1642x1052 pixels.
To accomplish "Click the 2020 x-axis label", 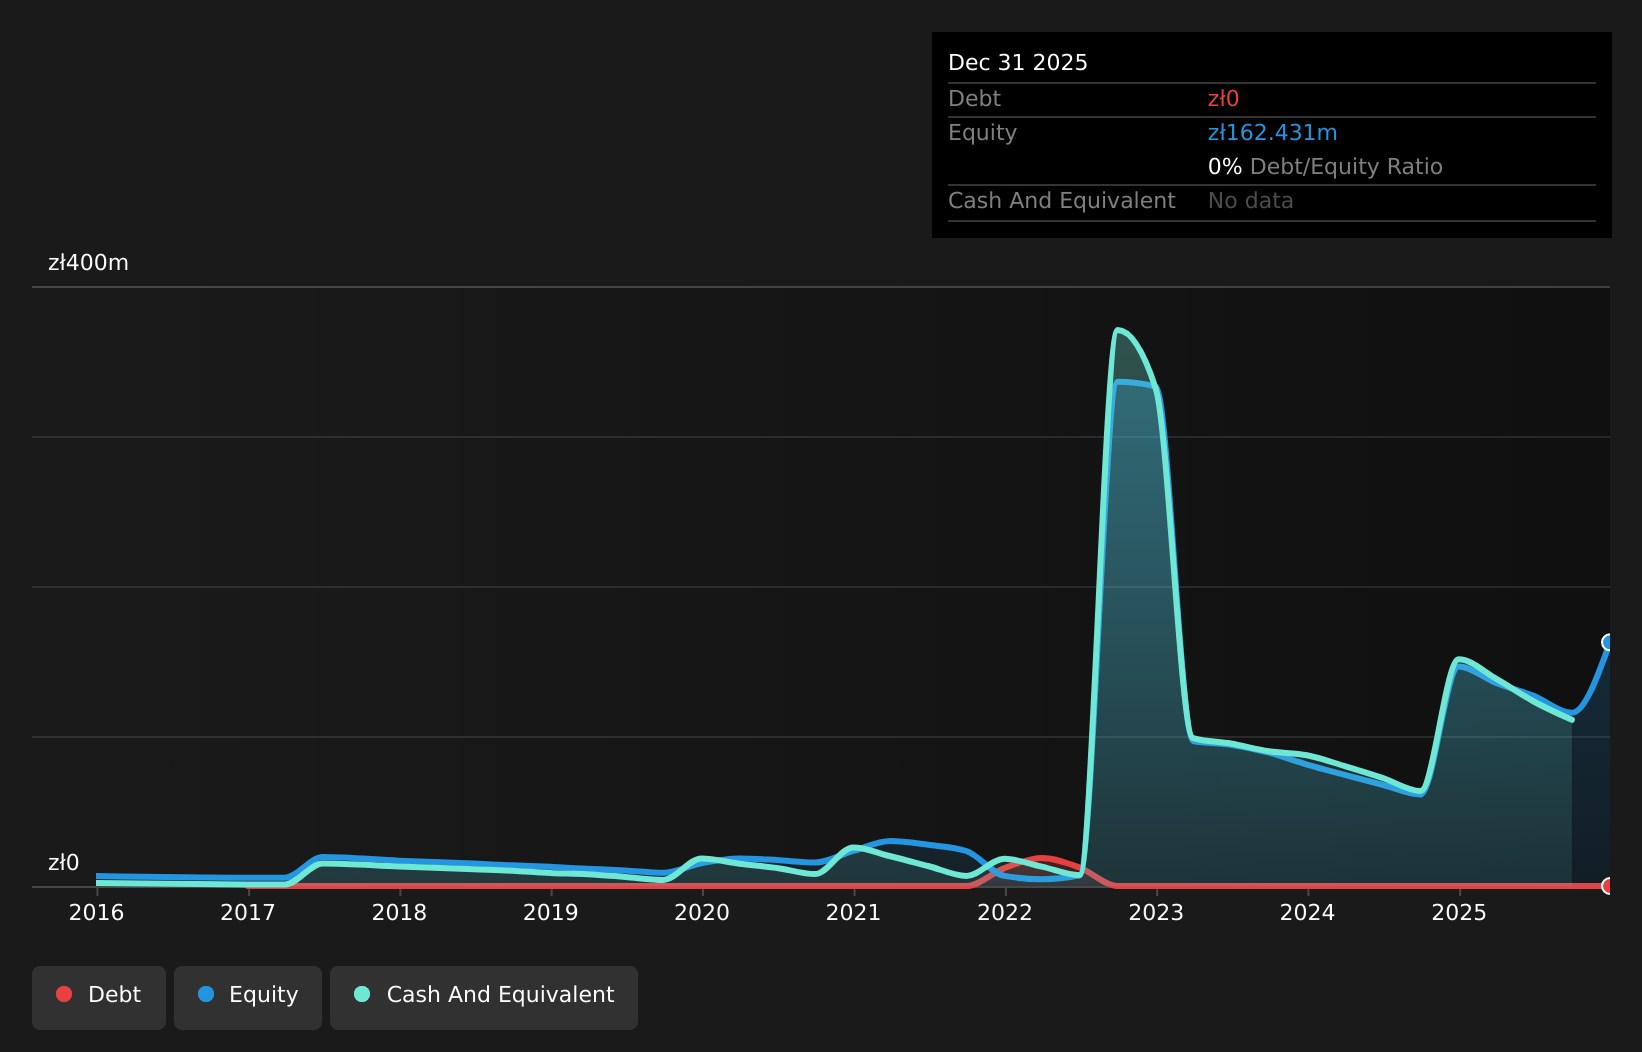I will (702, 912).
